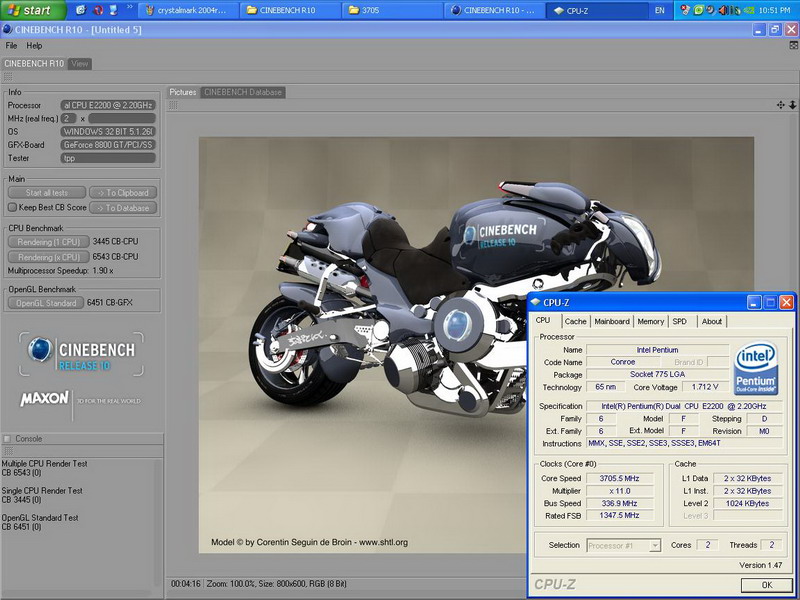Viewport: 800px width, 600px height.
Task: Click the empty MHz frequency value field
Action: [122, 118]
